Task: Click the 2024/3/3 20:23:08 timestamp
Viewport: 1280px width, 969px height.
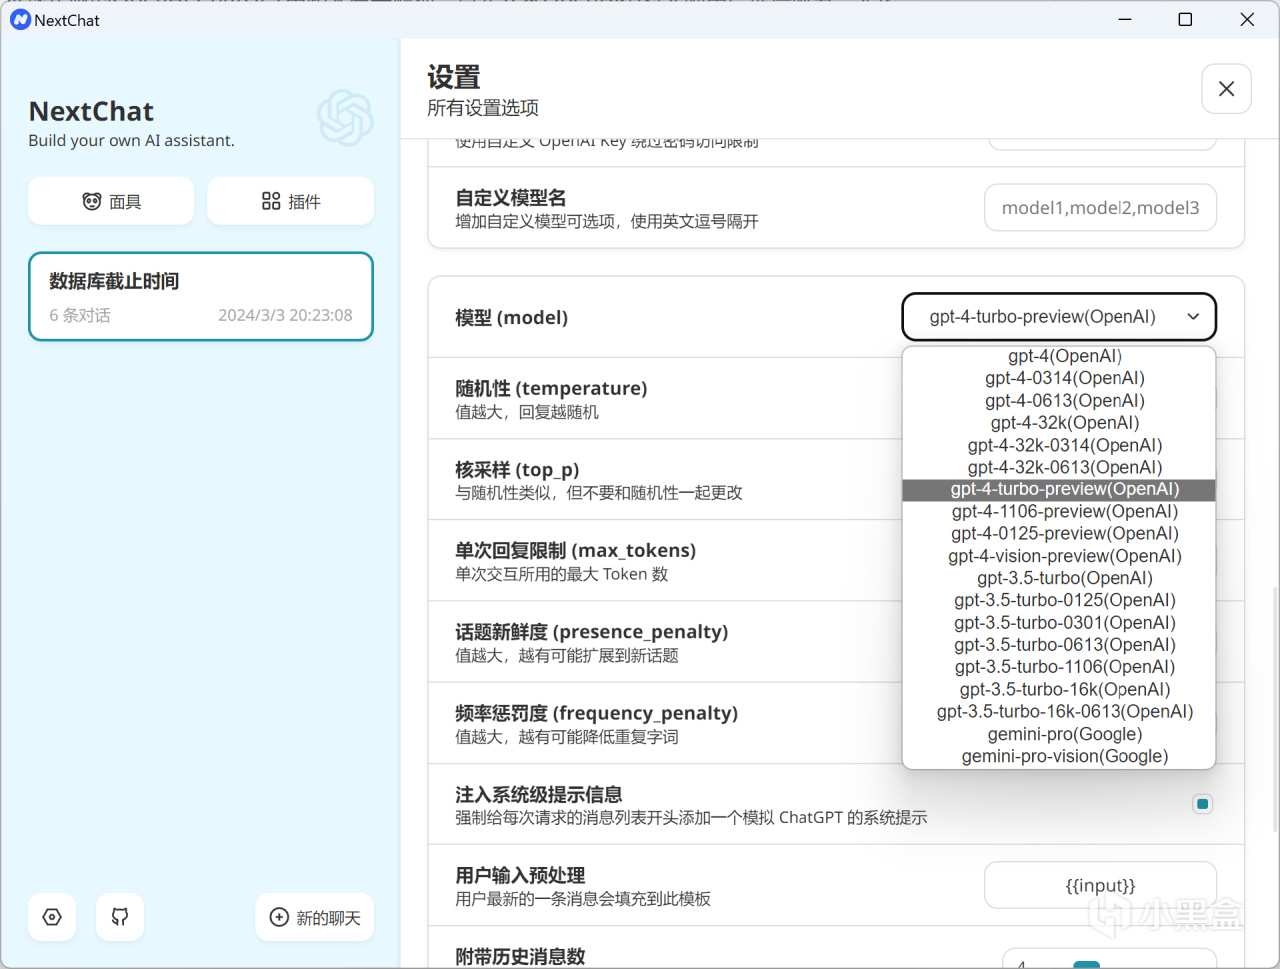Action: [x=285, y=315]
